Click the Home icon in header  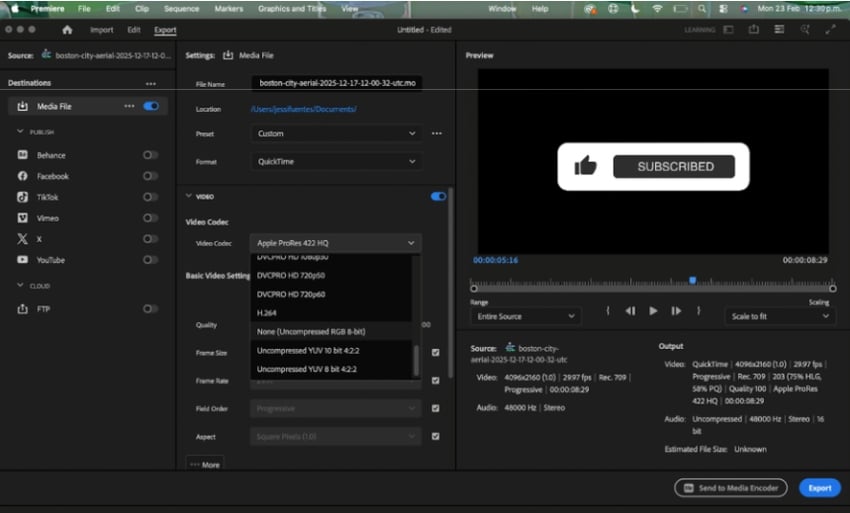pyautogui.click(x=67, y=30)
